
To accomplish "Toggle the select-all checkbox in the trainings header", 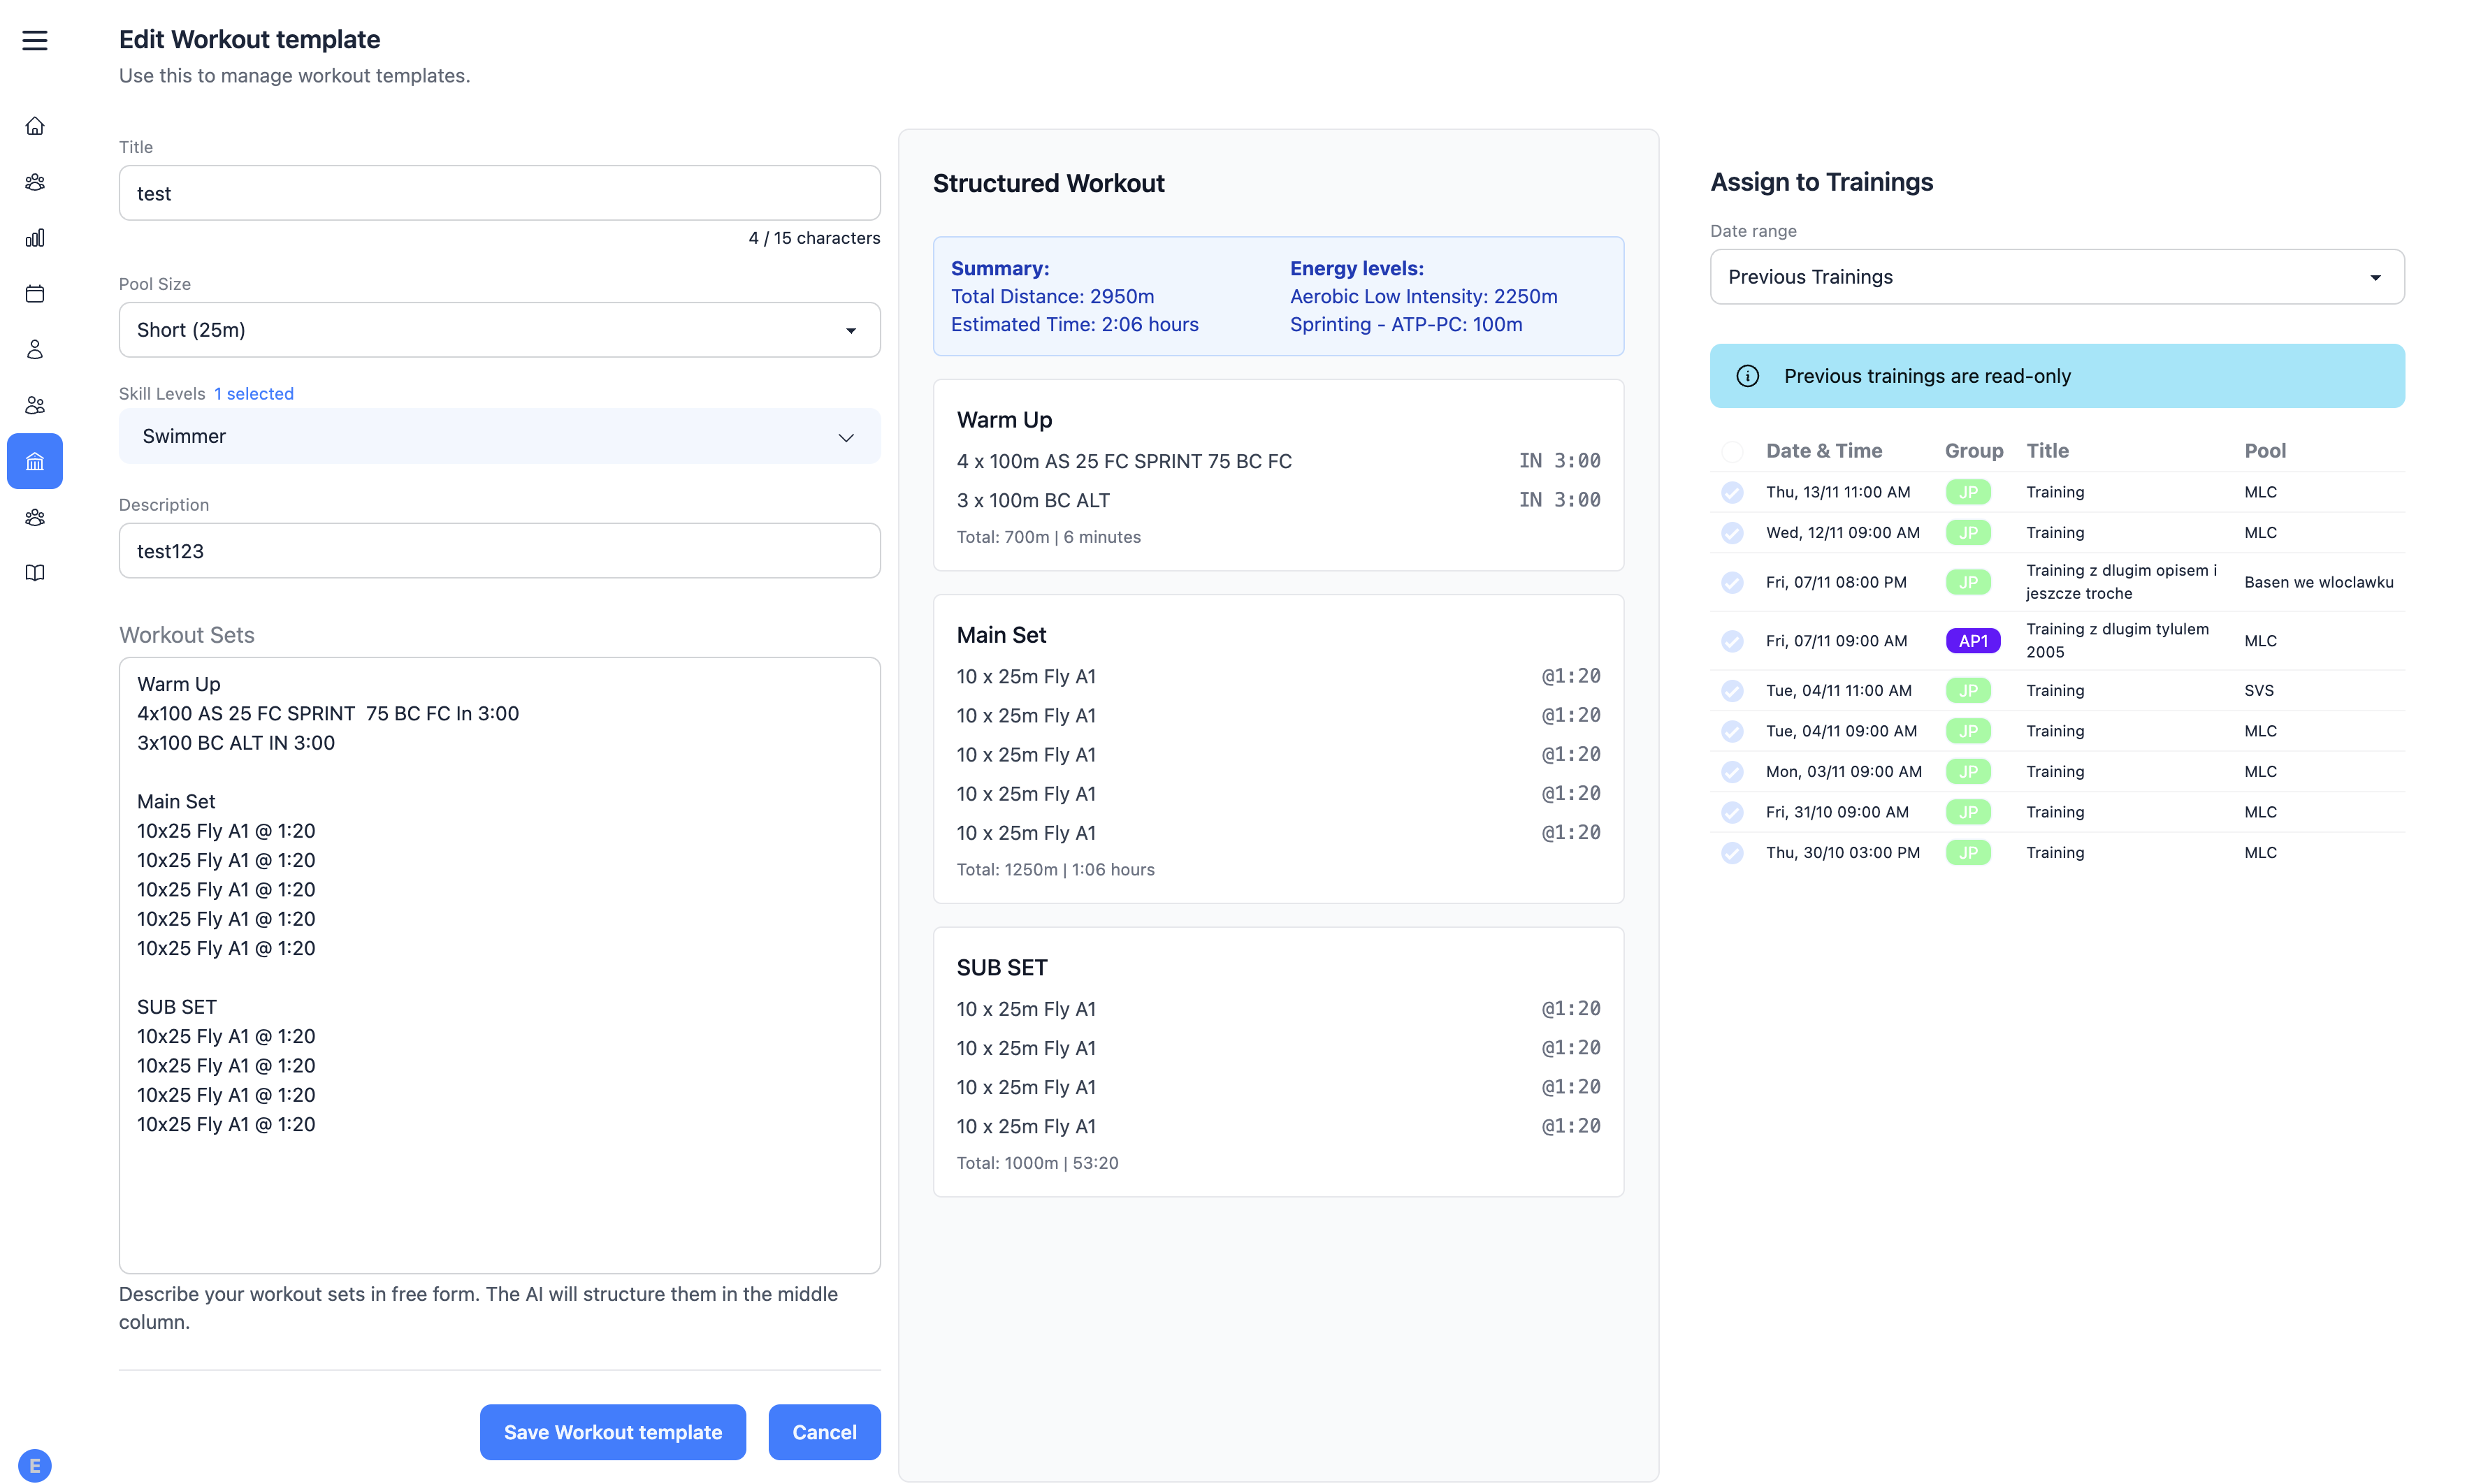I will point(1733,451).
